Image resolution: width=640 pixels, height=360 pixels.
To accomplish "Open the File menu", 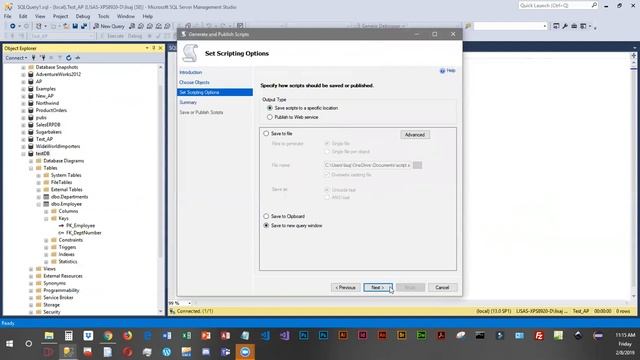I will [x=7, y=16].
